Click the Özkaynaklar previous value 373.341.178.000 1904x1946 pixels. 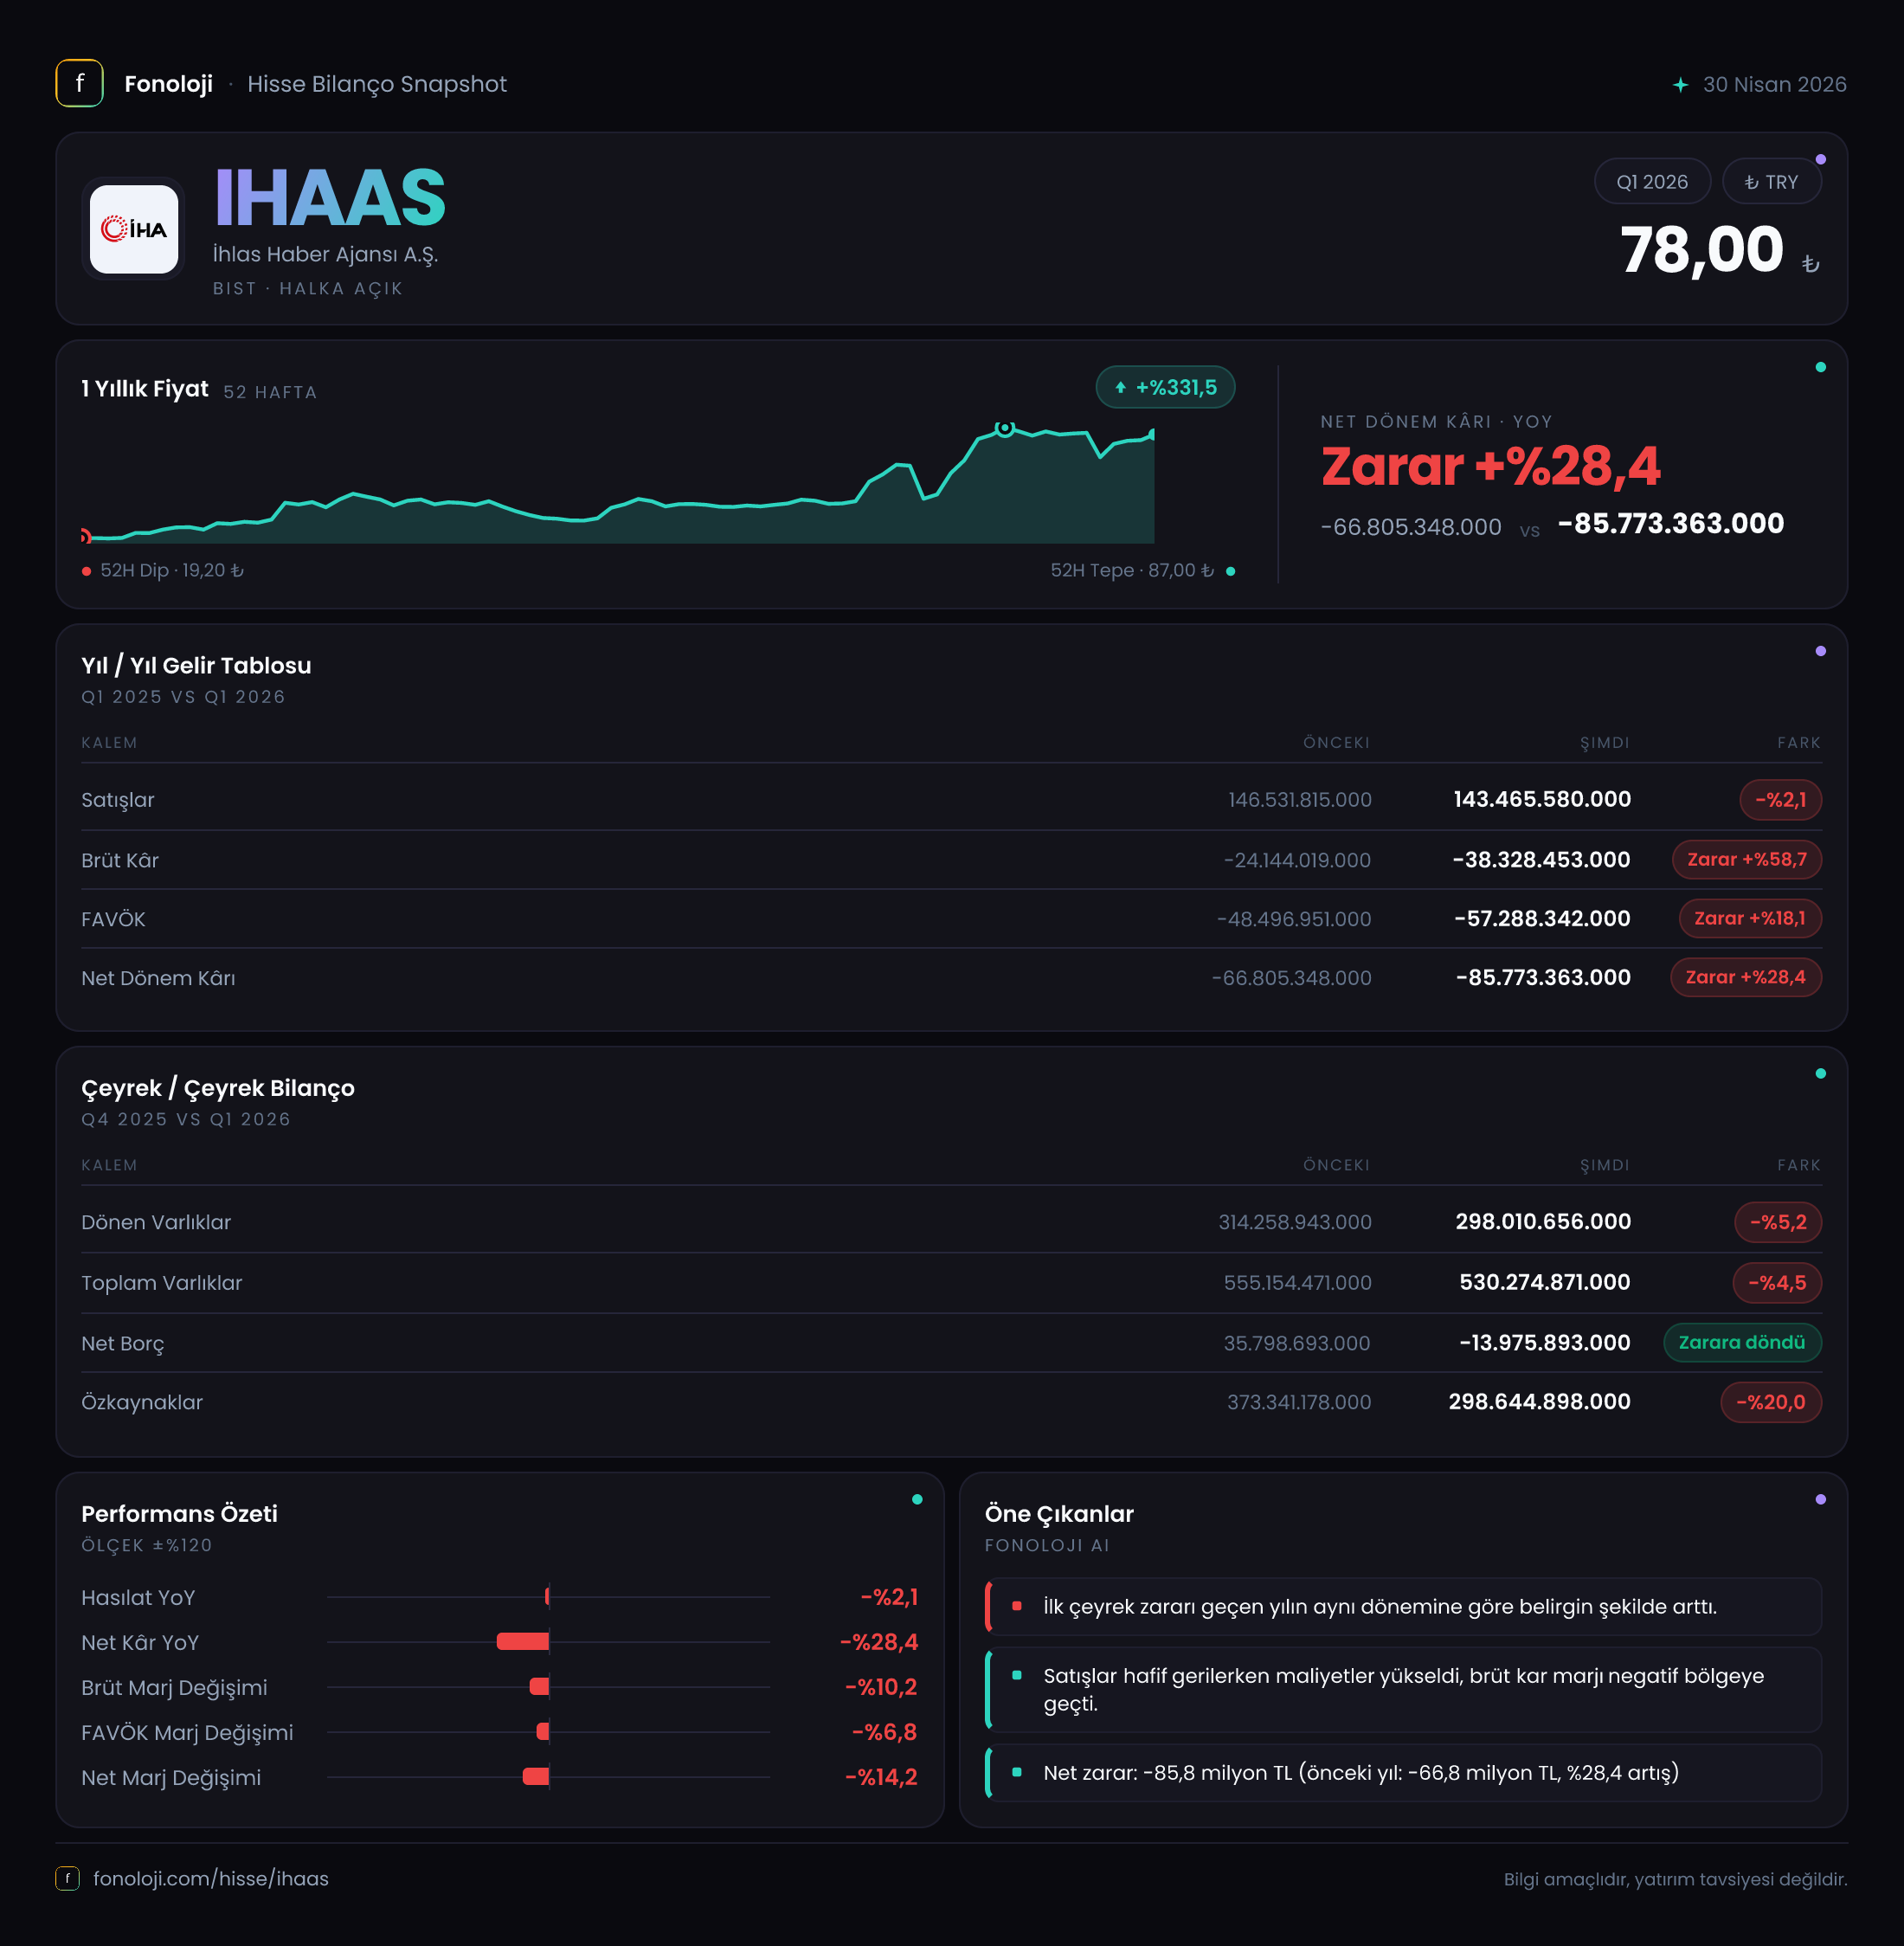click(x=1299, y=1402)
